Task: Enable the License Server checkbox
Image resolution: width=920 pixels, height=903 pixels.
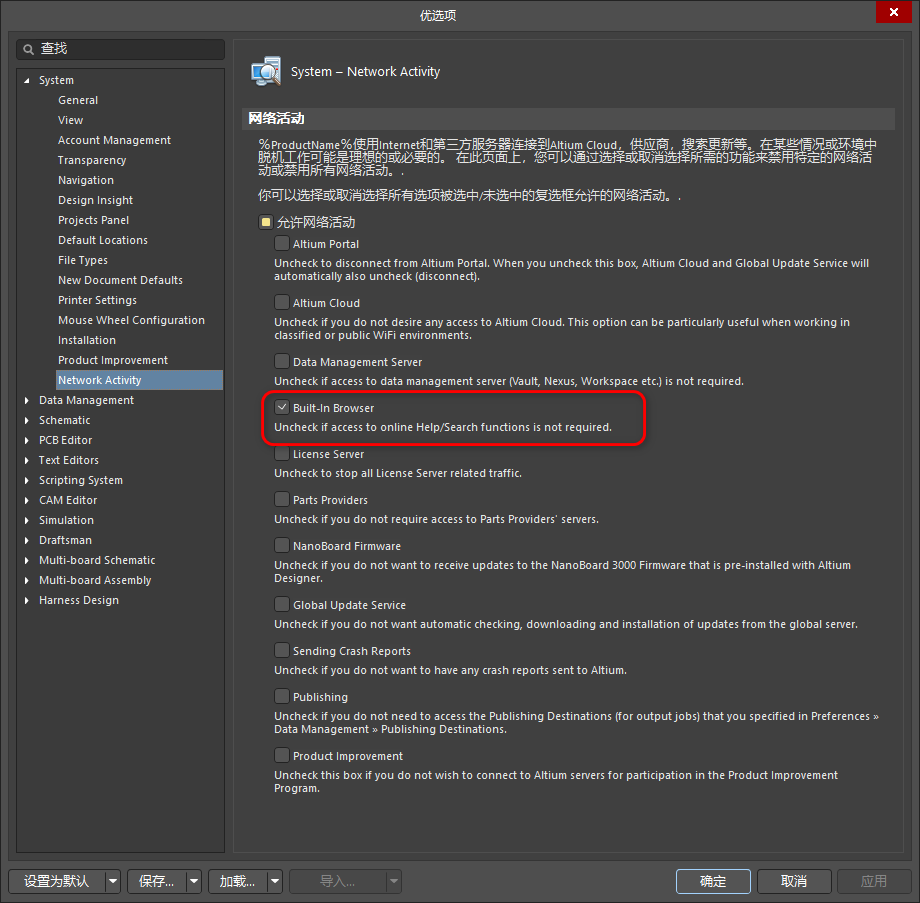Action: point(282,454)
